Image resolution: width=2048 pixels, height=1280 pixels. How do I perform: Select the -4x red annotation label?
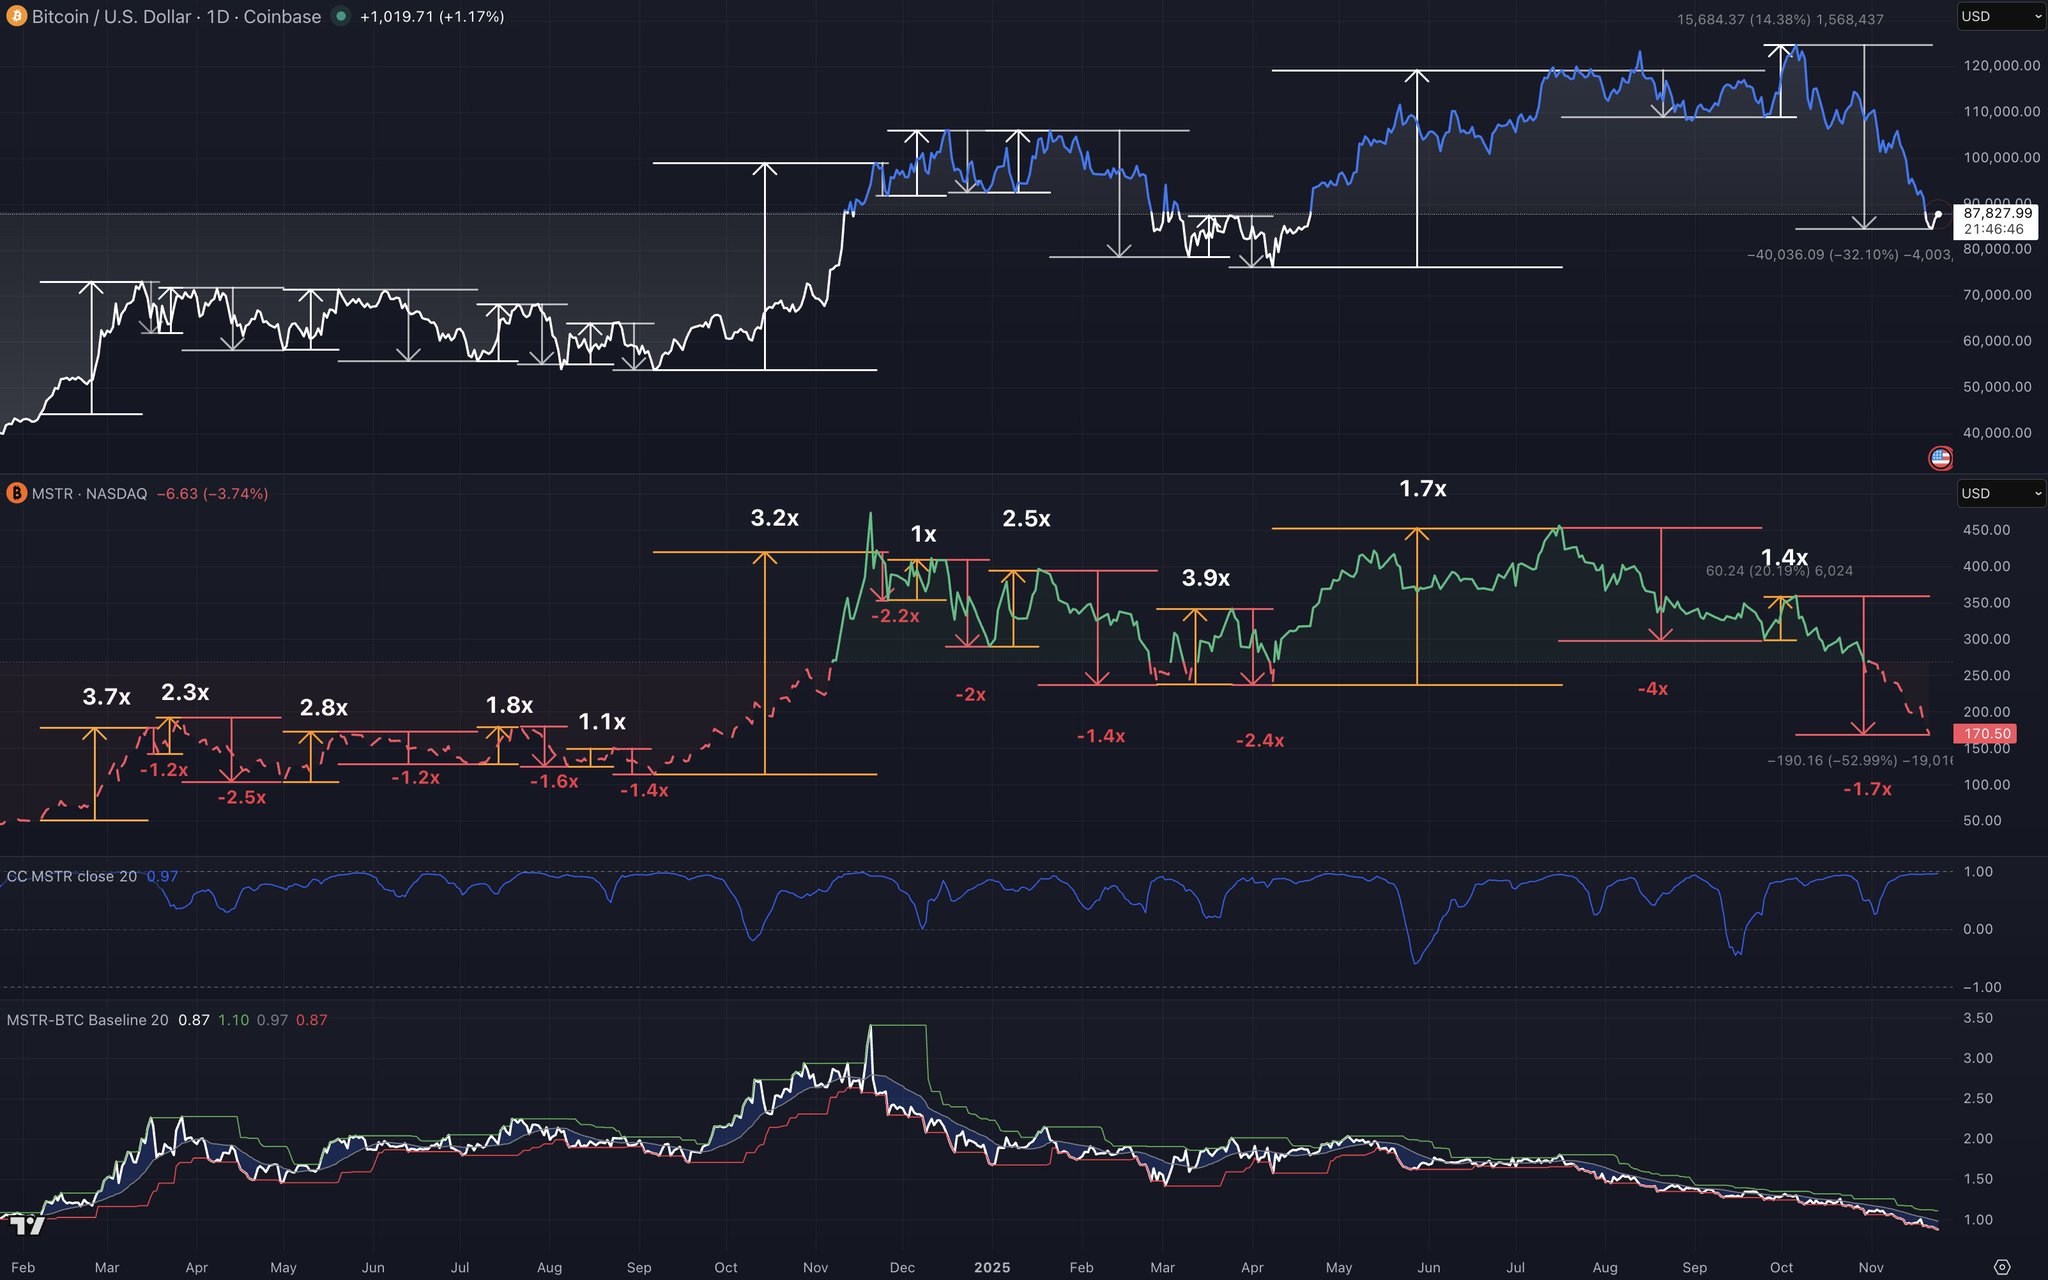point(1652,689)
